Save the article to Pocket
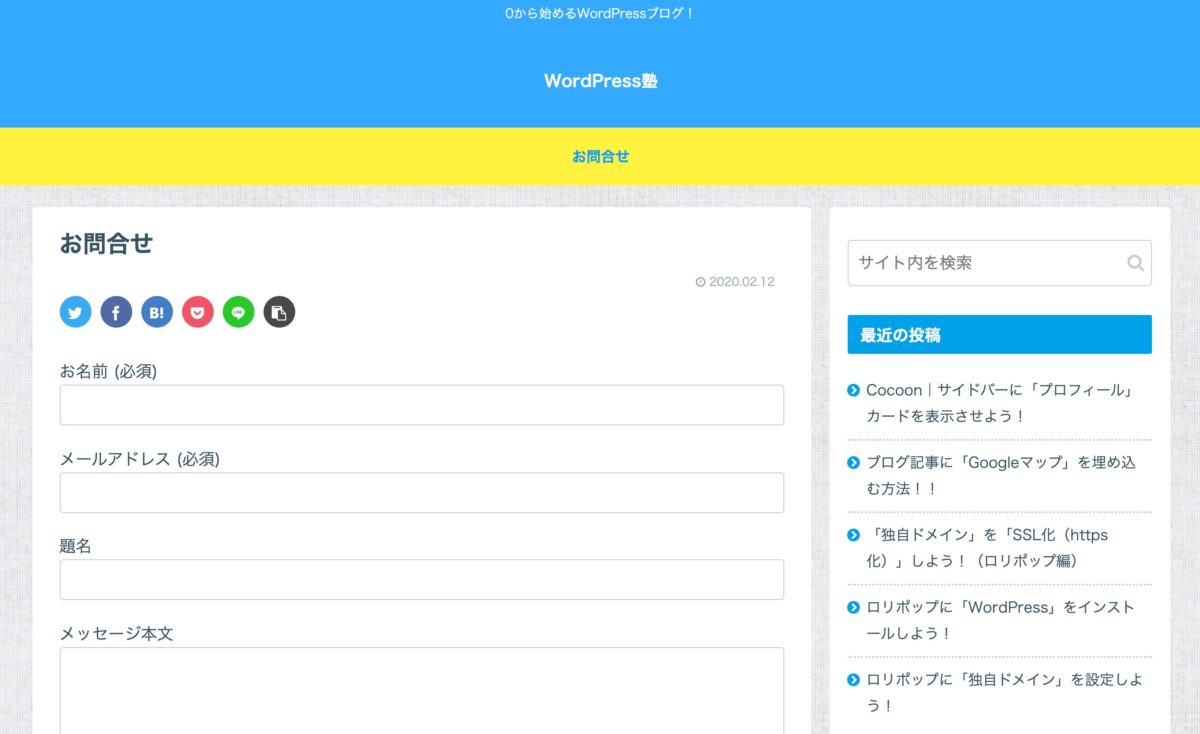Screen dimensions: 1200x734 198,311
